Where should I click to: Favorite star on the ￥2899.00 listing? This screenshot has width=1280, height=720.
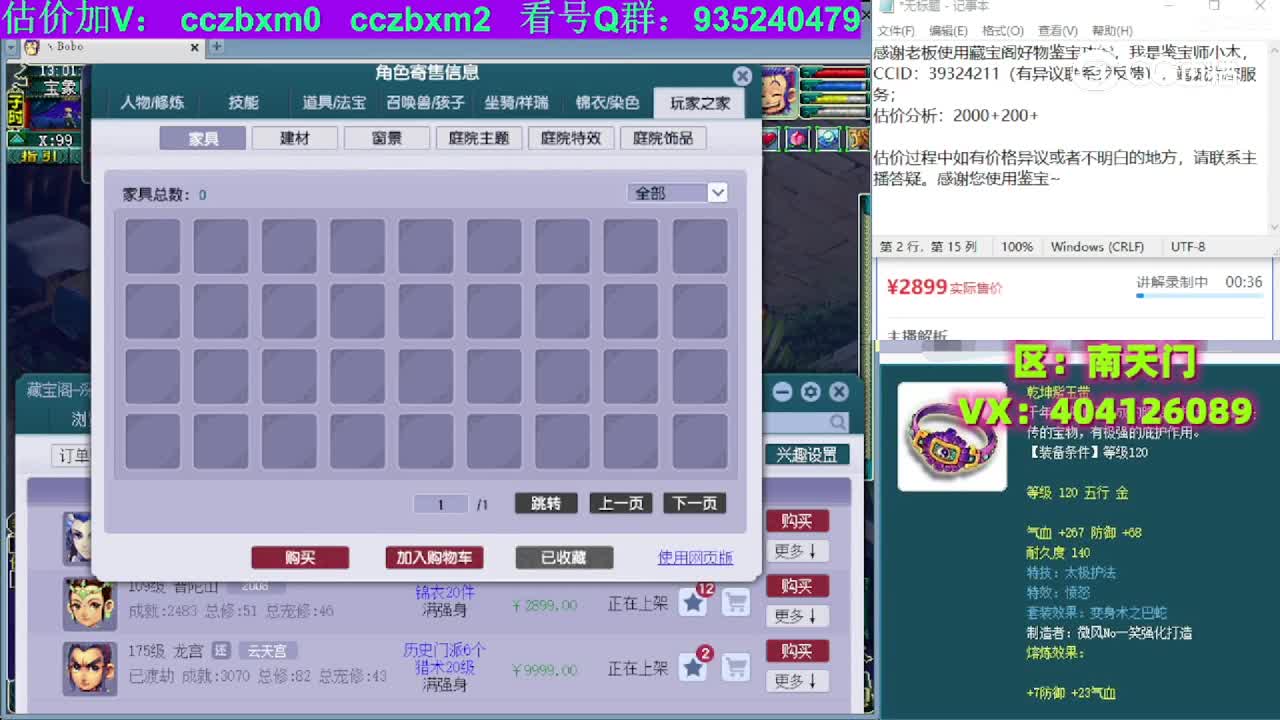693,602
